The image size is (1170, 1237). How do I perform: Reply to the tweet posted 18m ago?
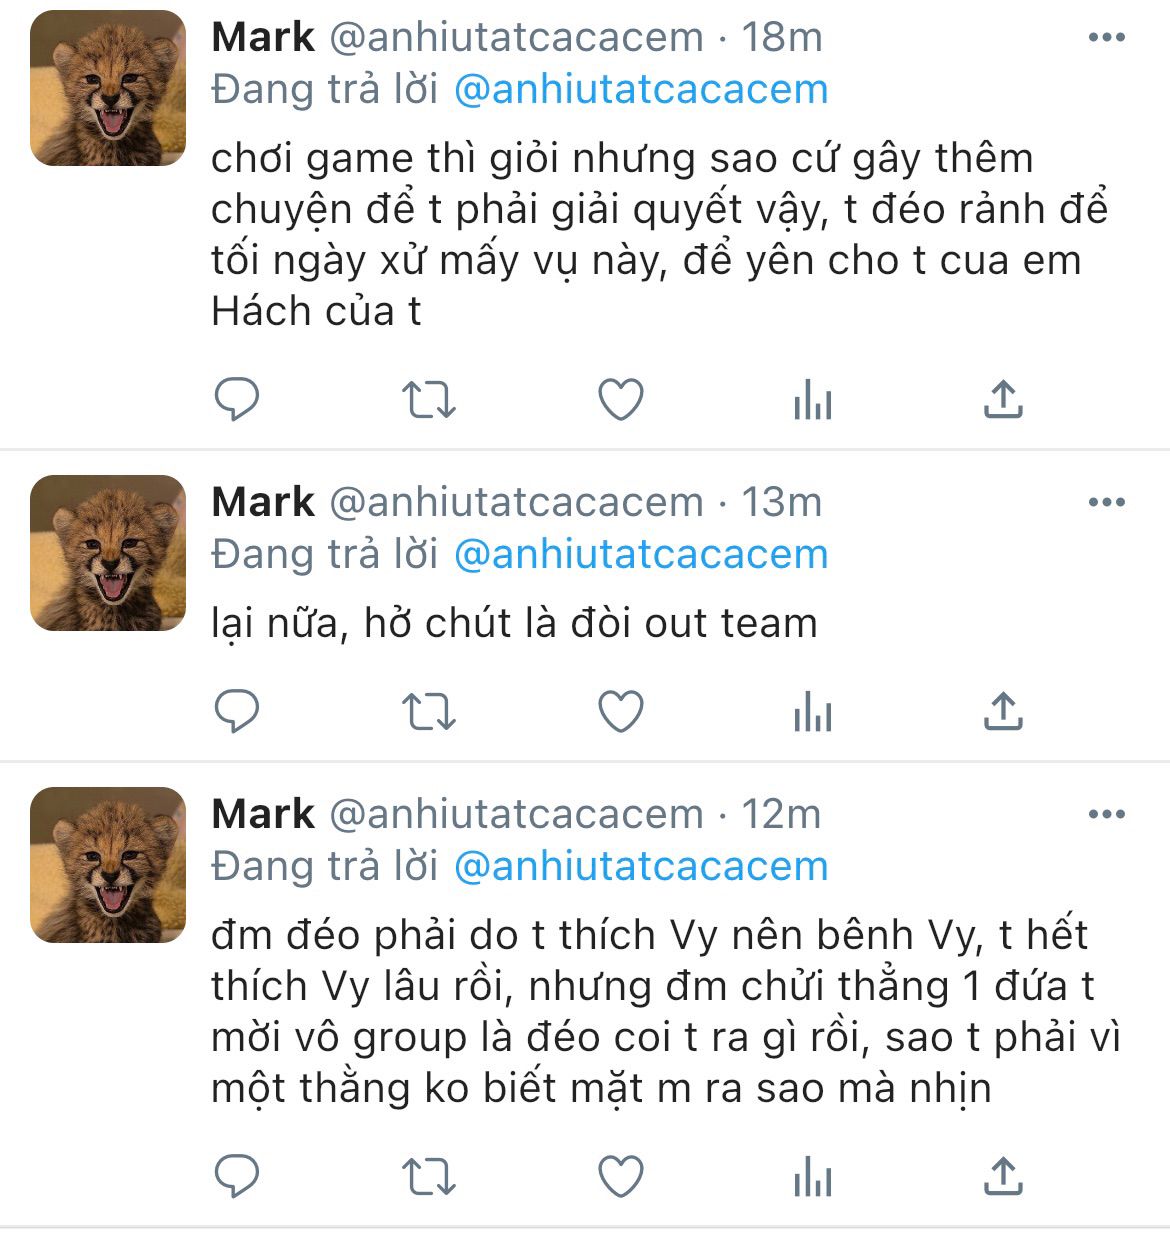tap(238, 401)
